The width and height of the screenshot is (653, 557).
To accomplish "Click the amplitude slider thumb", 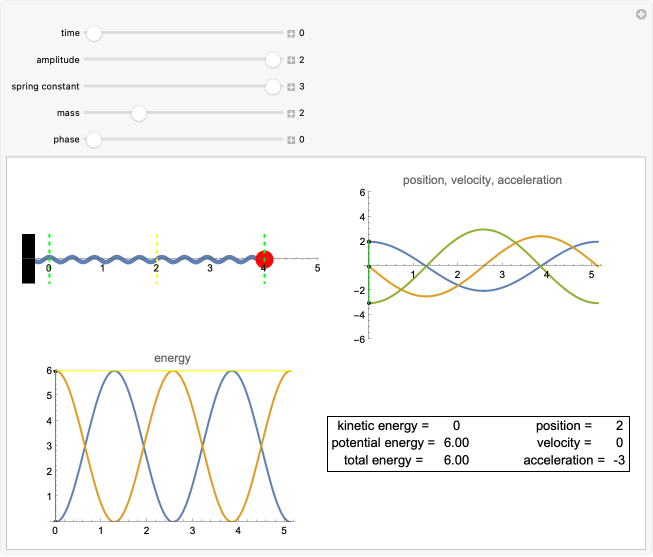I will point(273,60).
